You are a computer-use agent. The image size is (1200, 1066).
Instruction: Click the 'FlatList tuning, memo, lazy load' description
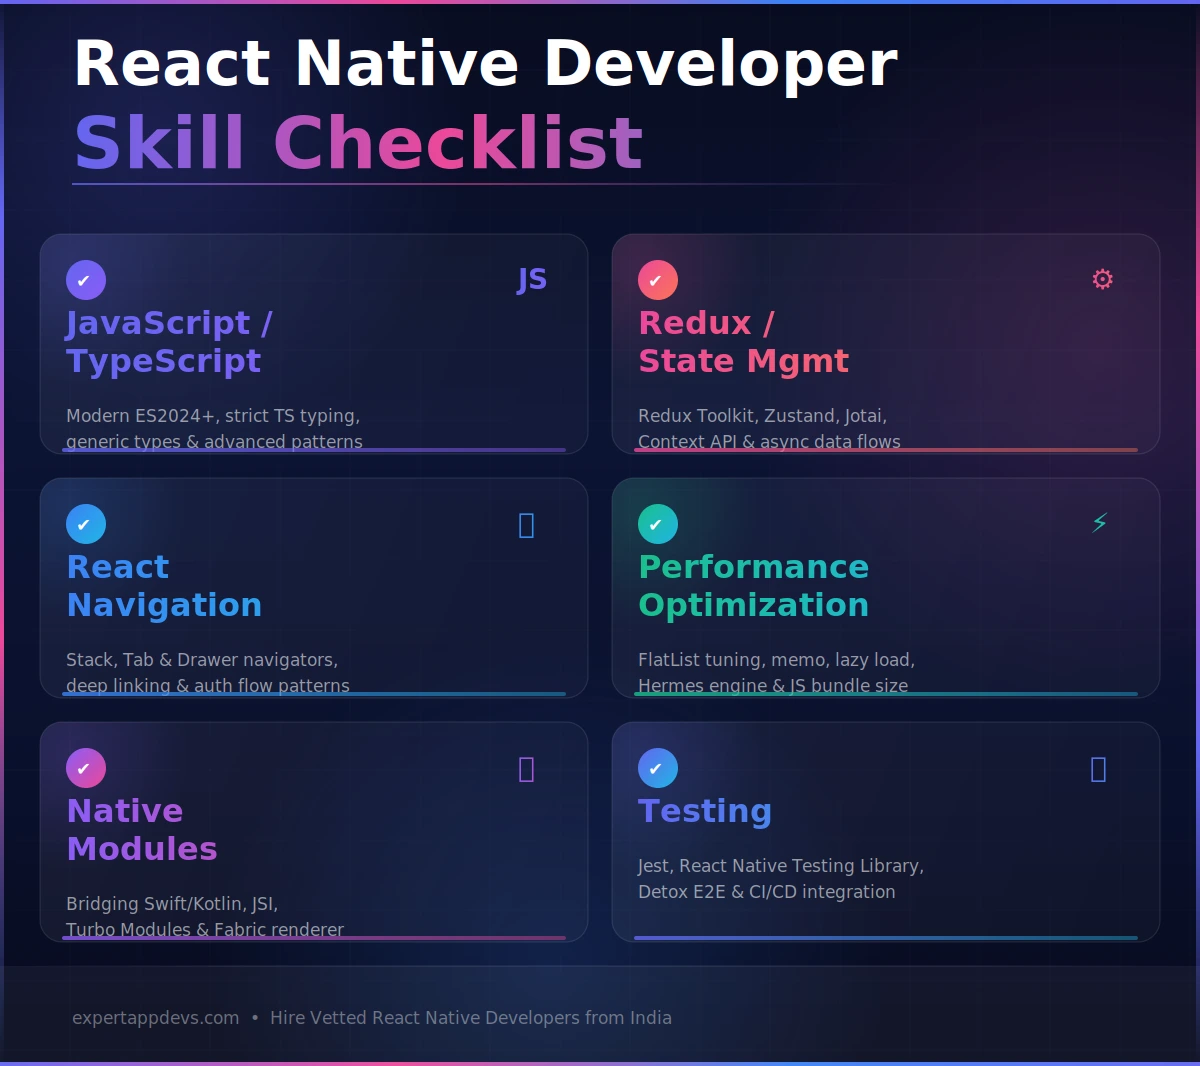776,660
